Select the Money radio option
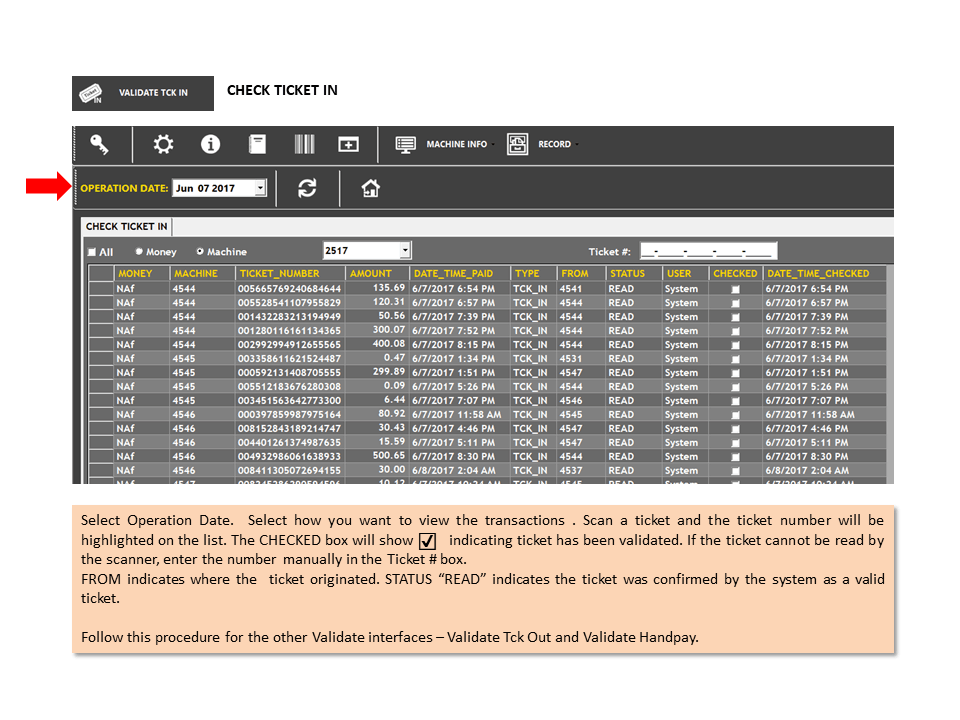Screen dimensions: 960x720 pyautogui.click(x=139, y=251)
